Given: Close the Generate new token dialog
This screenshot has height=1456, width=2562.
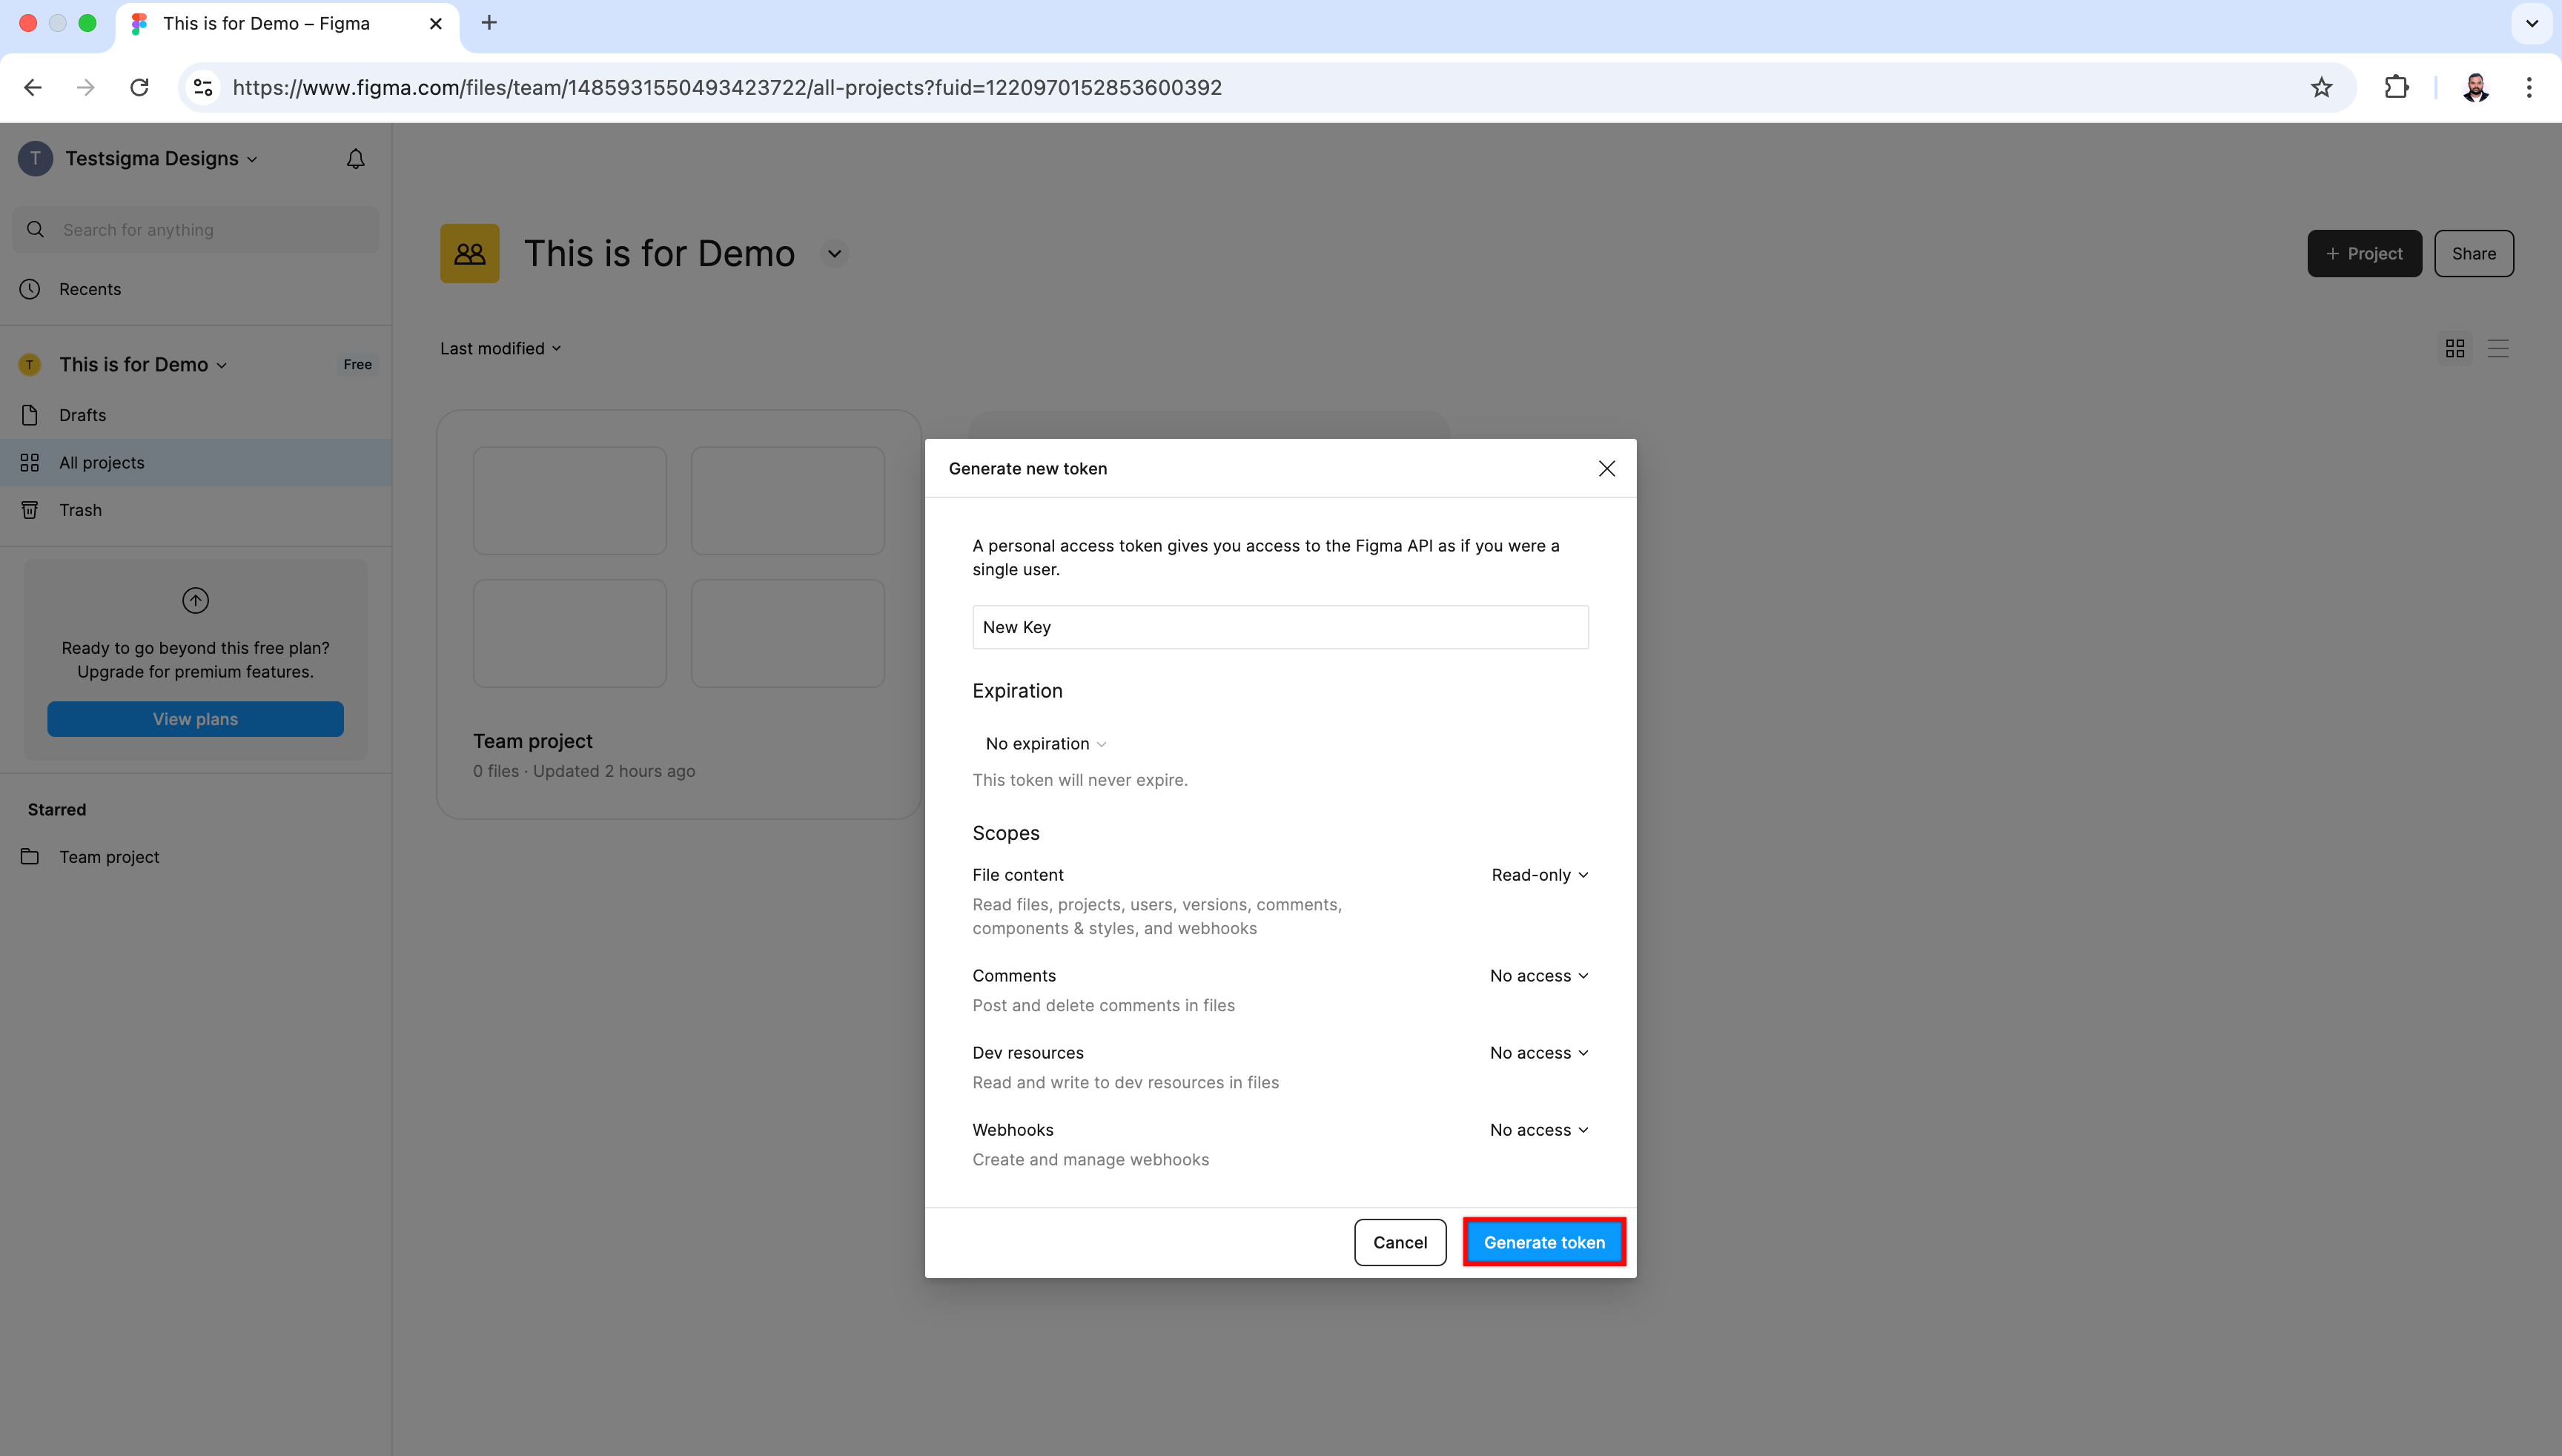Looking at the screenshot, I should 1606,468.
